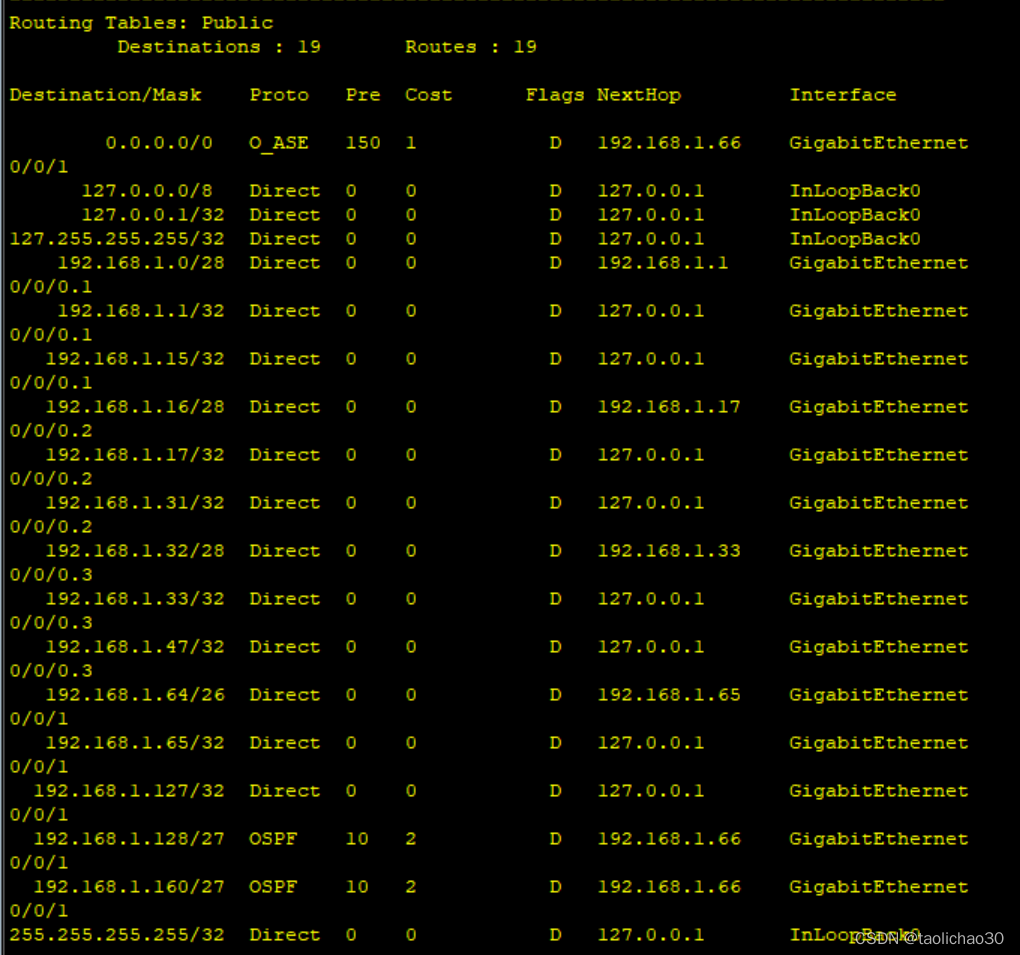Select the default route 0.0.0.0/0 entry

tap(159, 142)
